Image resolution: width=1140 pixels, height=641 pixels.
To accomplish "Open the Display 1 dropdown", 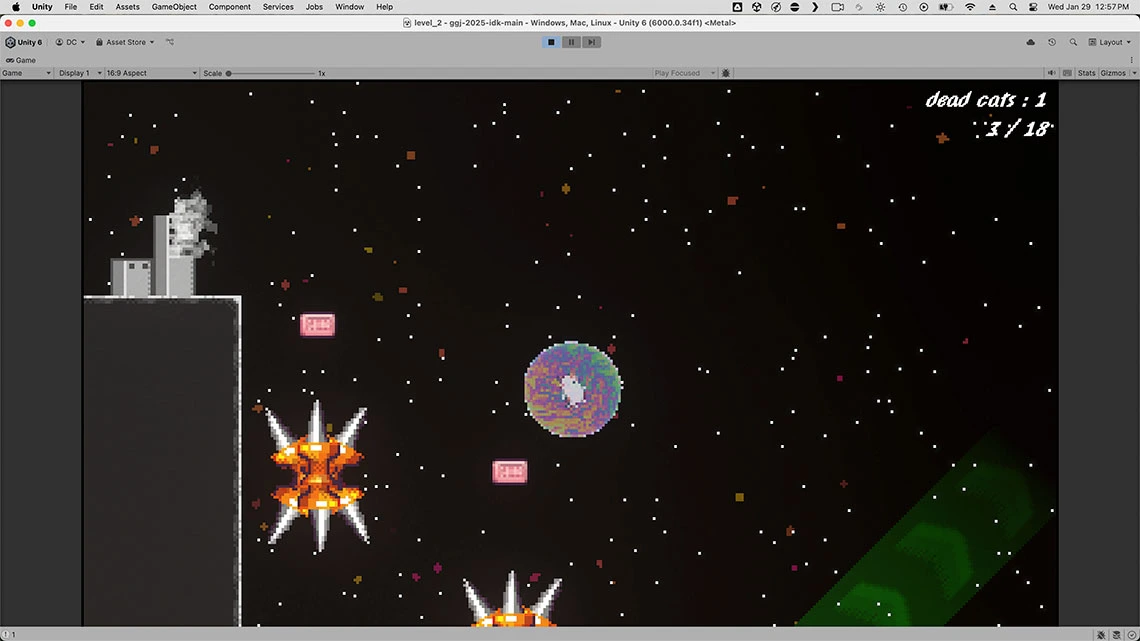I will click(x=78, y=73).
